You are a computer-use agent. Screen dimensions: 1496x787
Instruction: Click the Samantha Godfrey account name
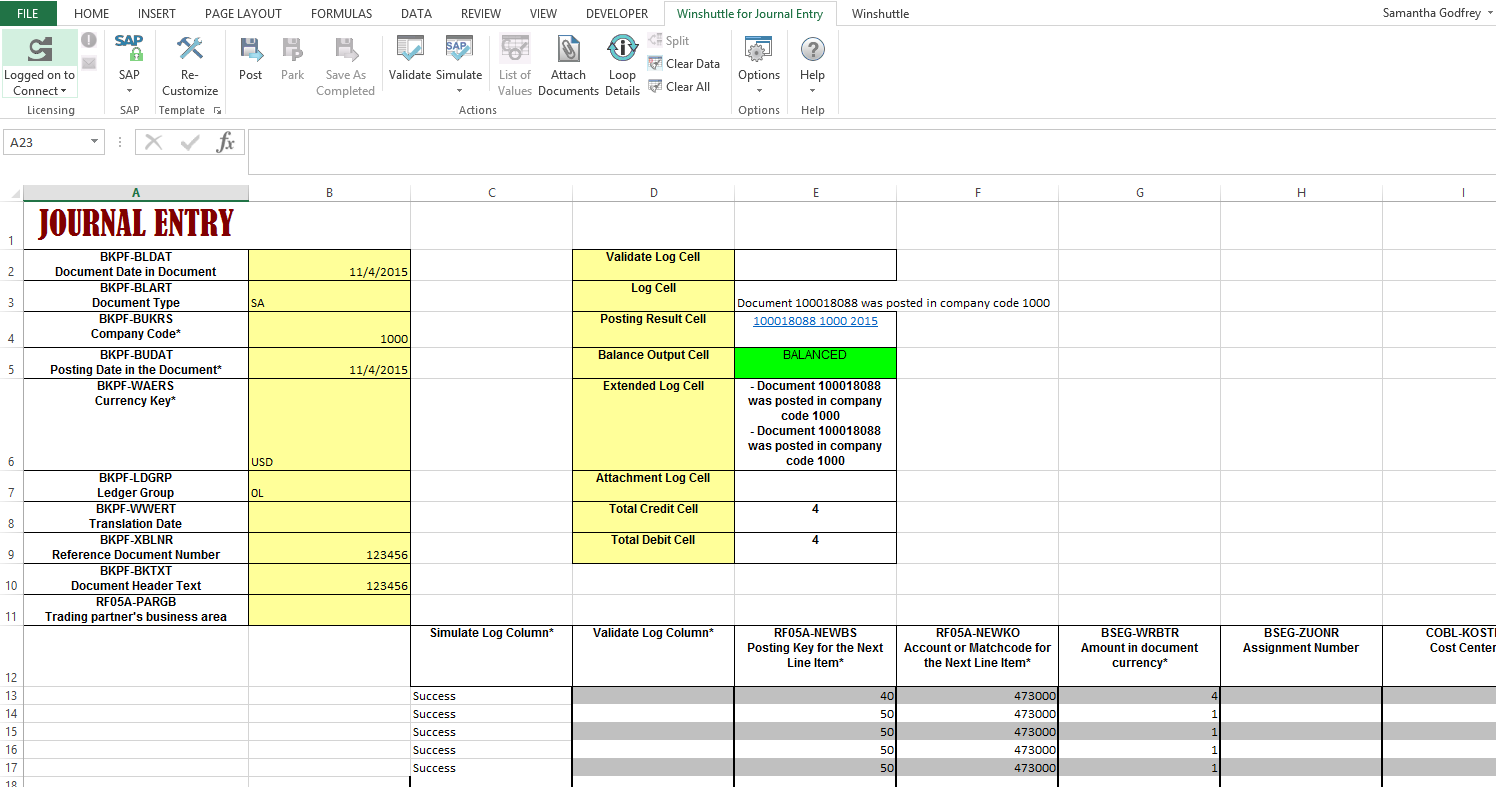tap(1432, 13)
